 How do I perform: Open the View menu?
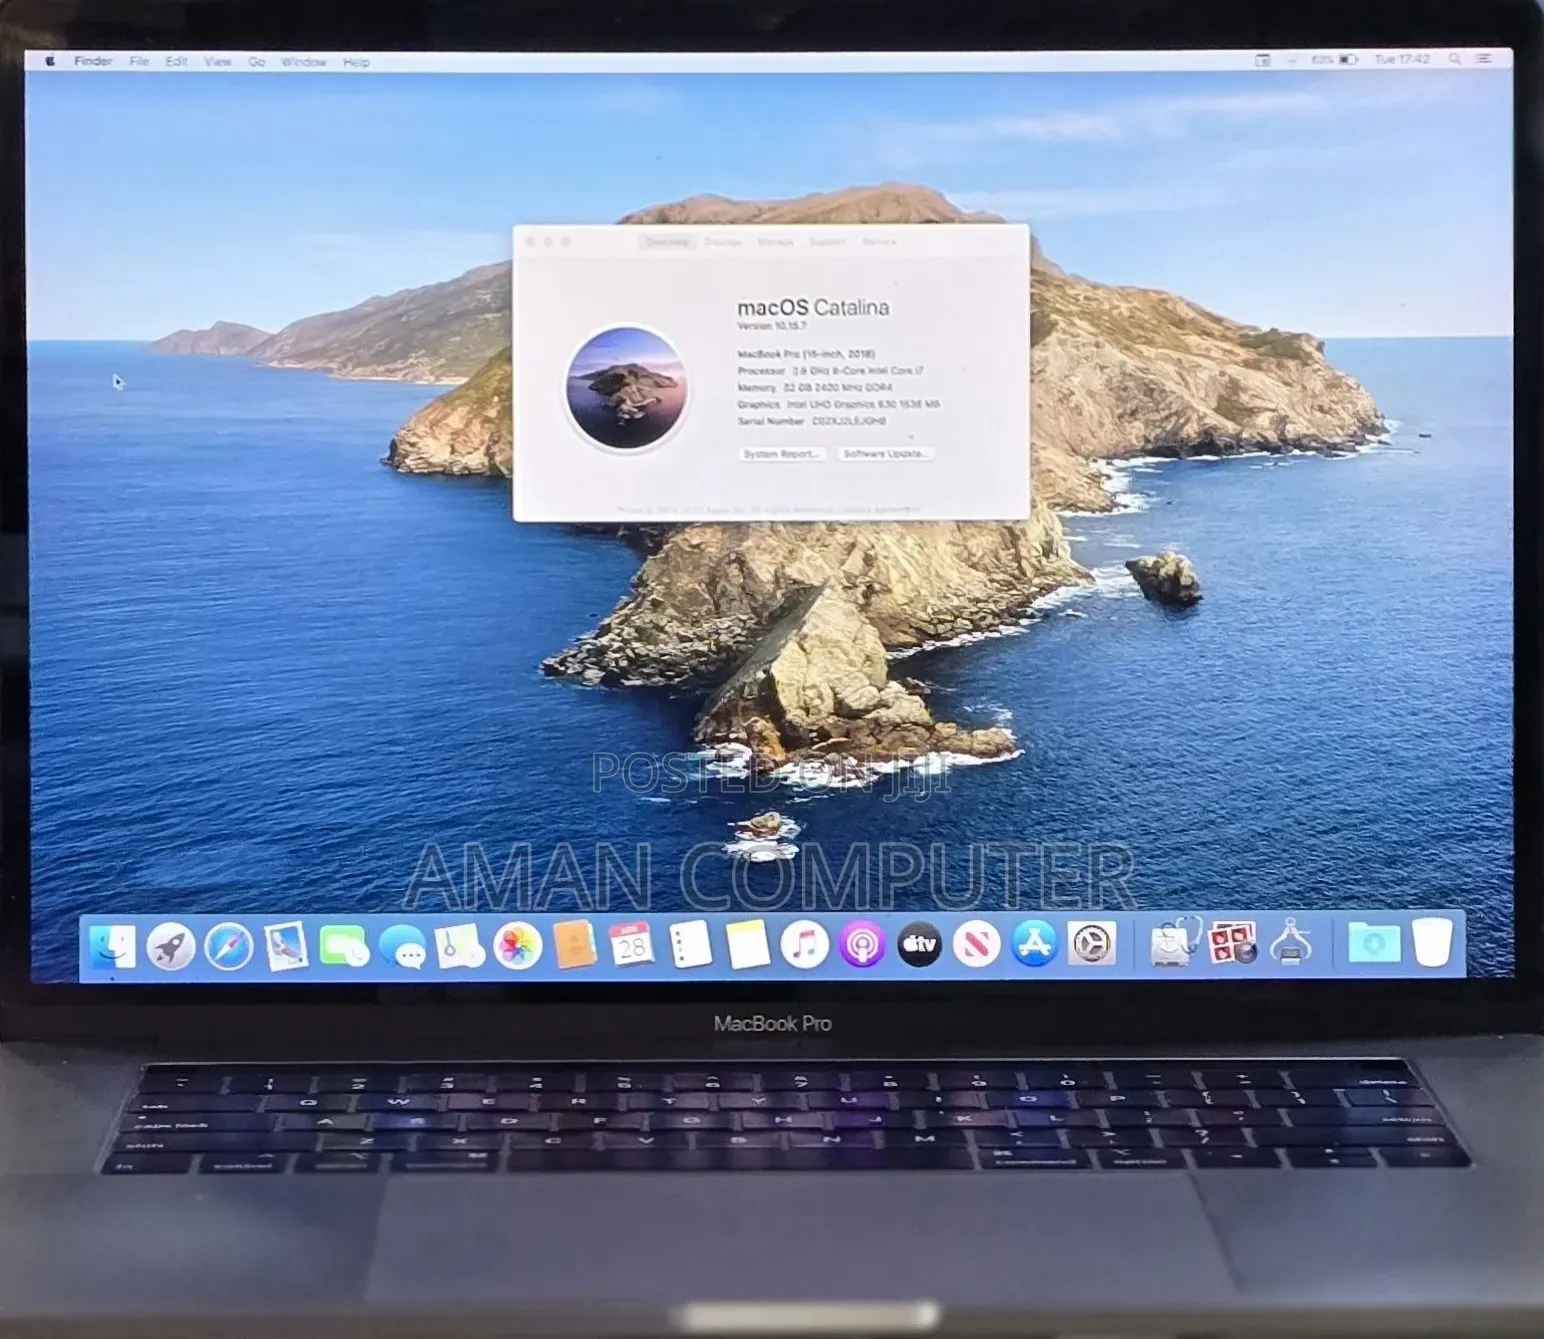pos(218,61)
